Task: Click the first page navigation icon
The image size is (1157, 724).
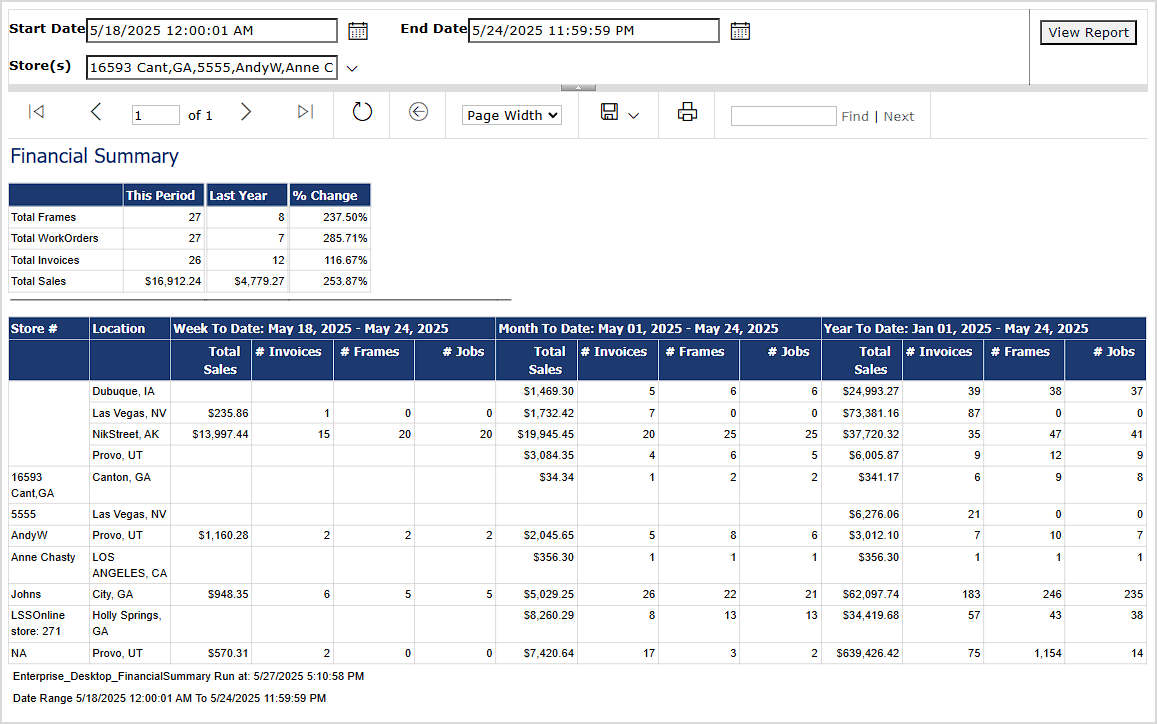Action: tap(36, 112)
